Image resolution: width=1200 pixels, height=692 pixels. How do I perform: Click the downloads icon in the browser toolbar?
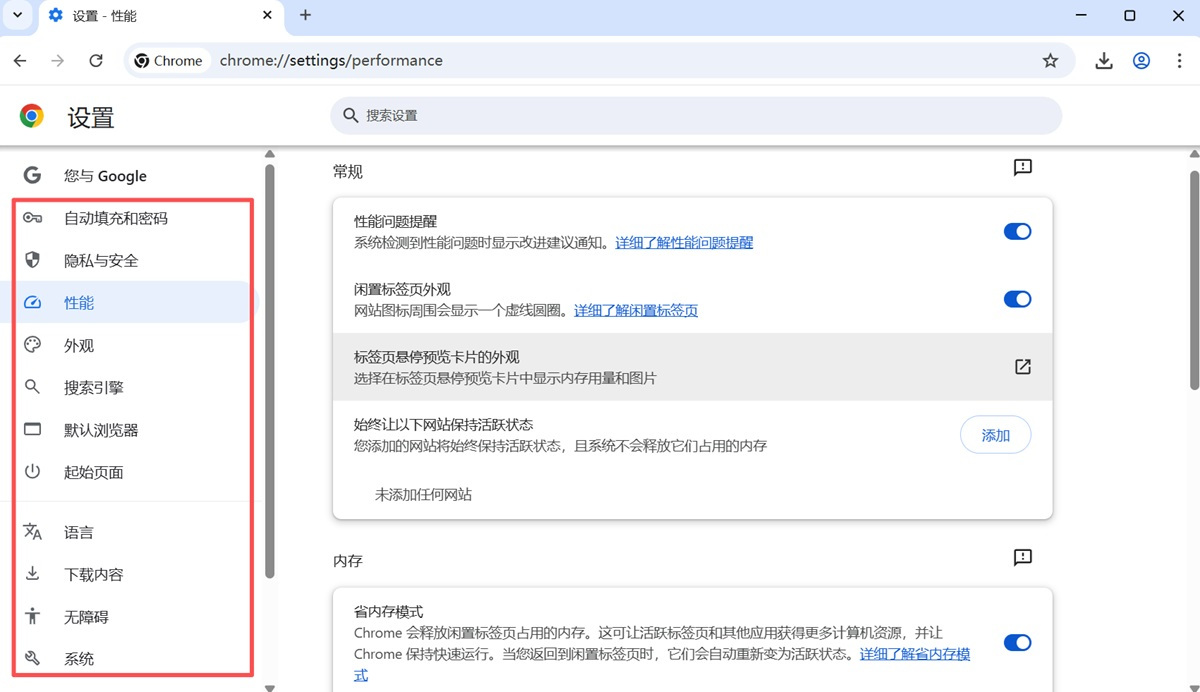click(1103, 60)
